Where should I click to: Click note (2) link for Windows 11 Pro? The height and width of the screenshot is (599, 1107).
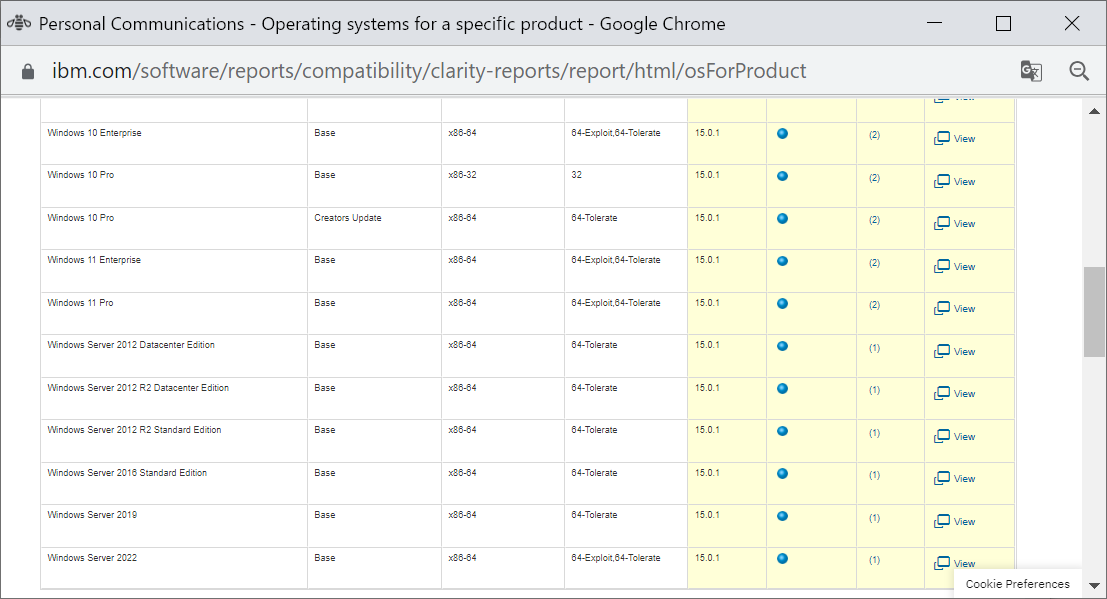click(874, 305)
